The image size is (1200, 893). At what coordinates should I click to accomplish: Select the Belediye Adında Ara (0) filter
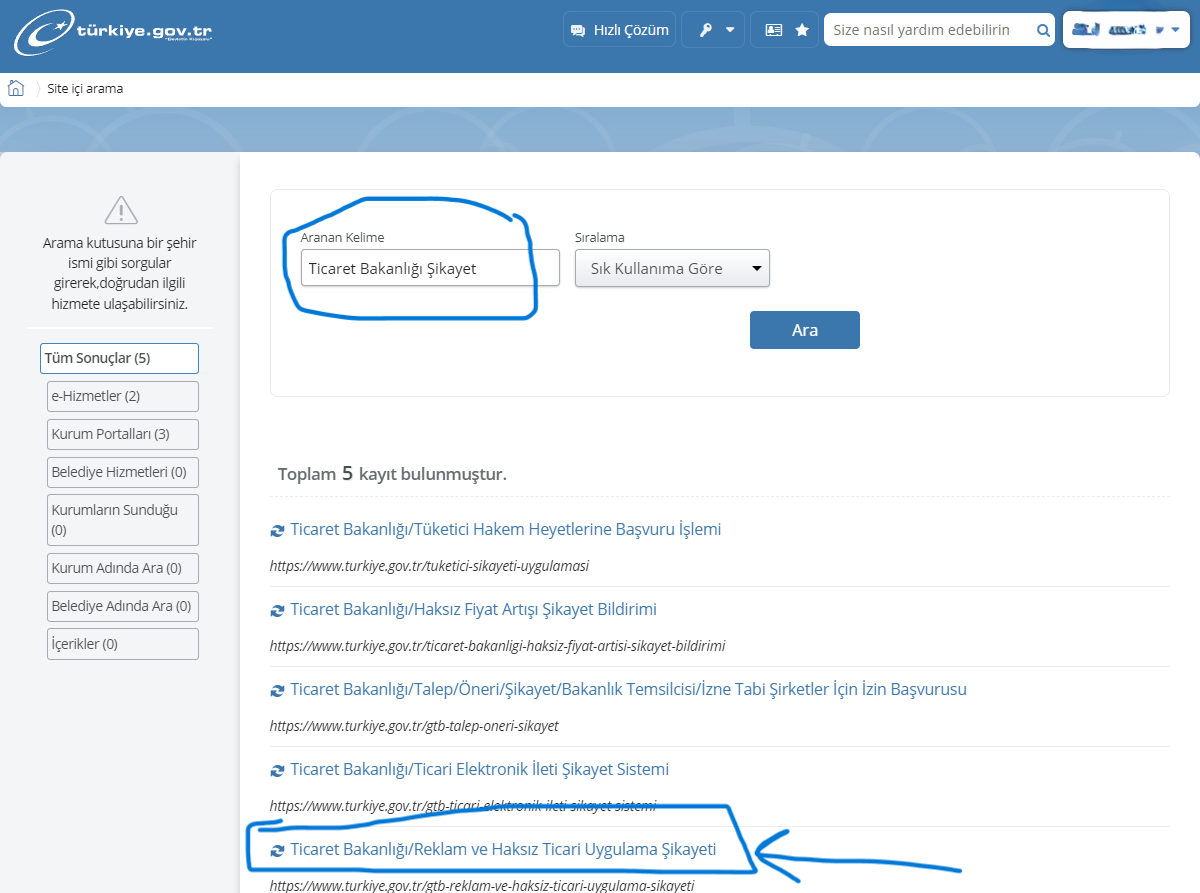click(x=123, y=606)
